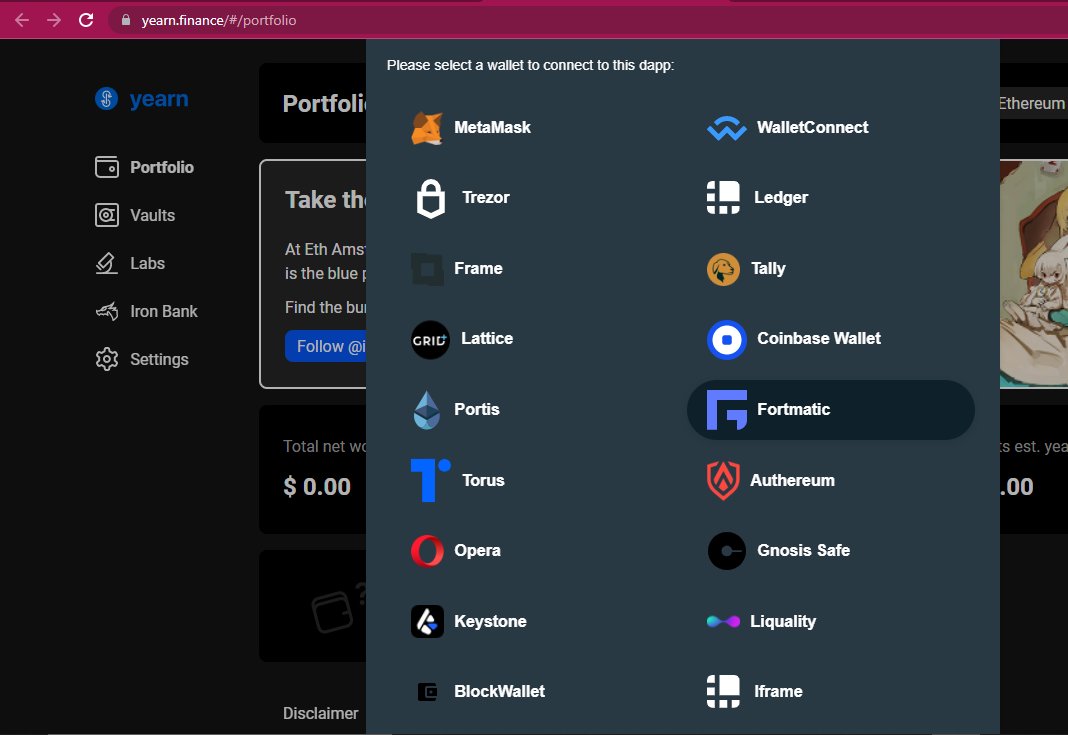Click the BlockWallet icon
Image resolution: width=1068 pixels, height=735 pixels.
click(x=427, y=692)
